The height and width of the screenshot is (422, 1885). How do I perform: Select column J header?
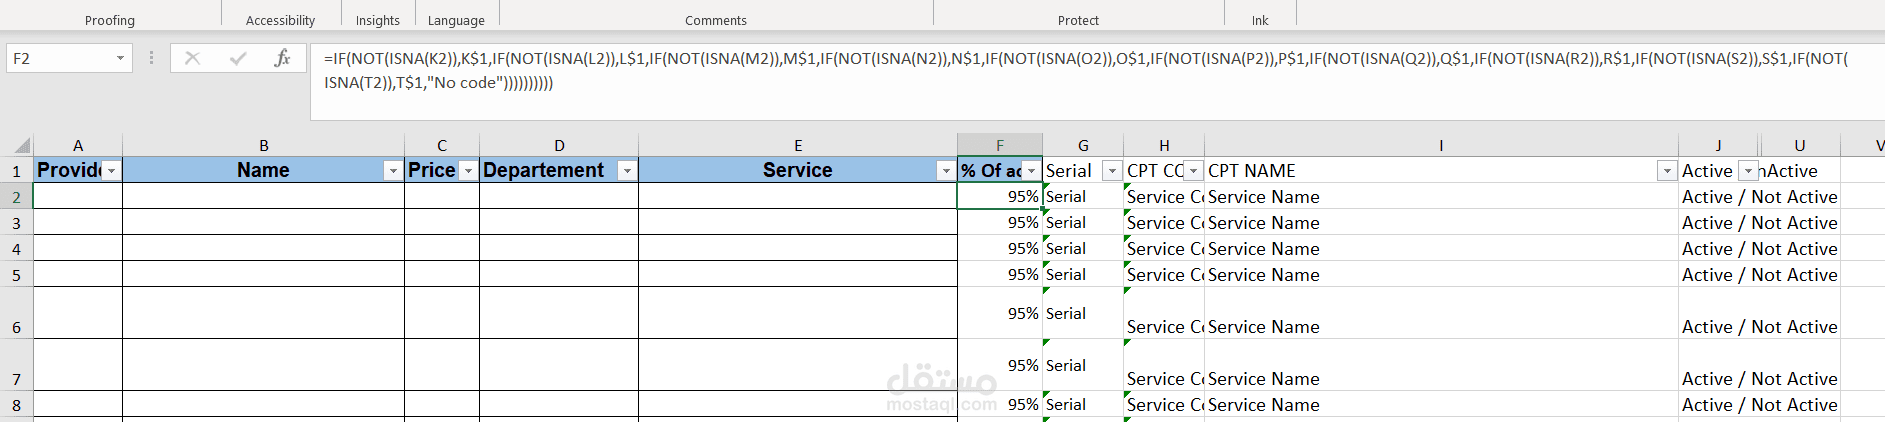coord(1718,145)
